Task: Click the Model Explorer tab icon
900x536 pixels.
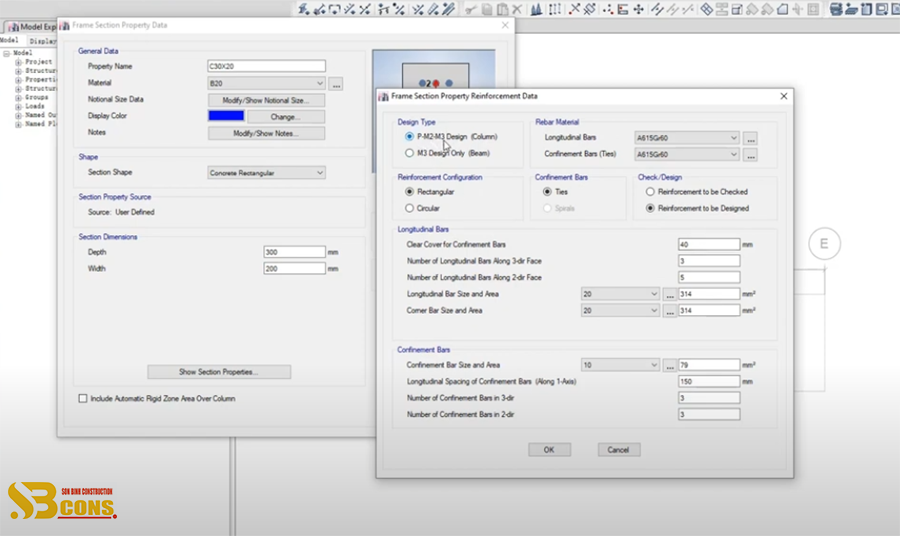Action: [x=13, y=26]
